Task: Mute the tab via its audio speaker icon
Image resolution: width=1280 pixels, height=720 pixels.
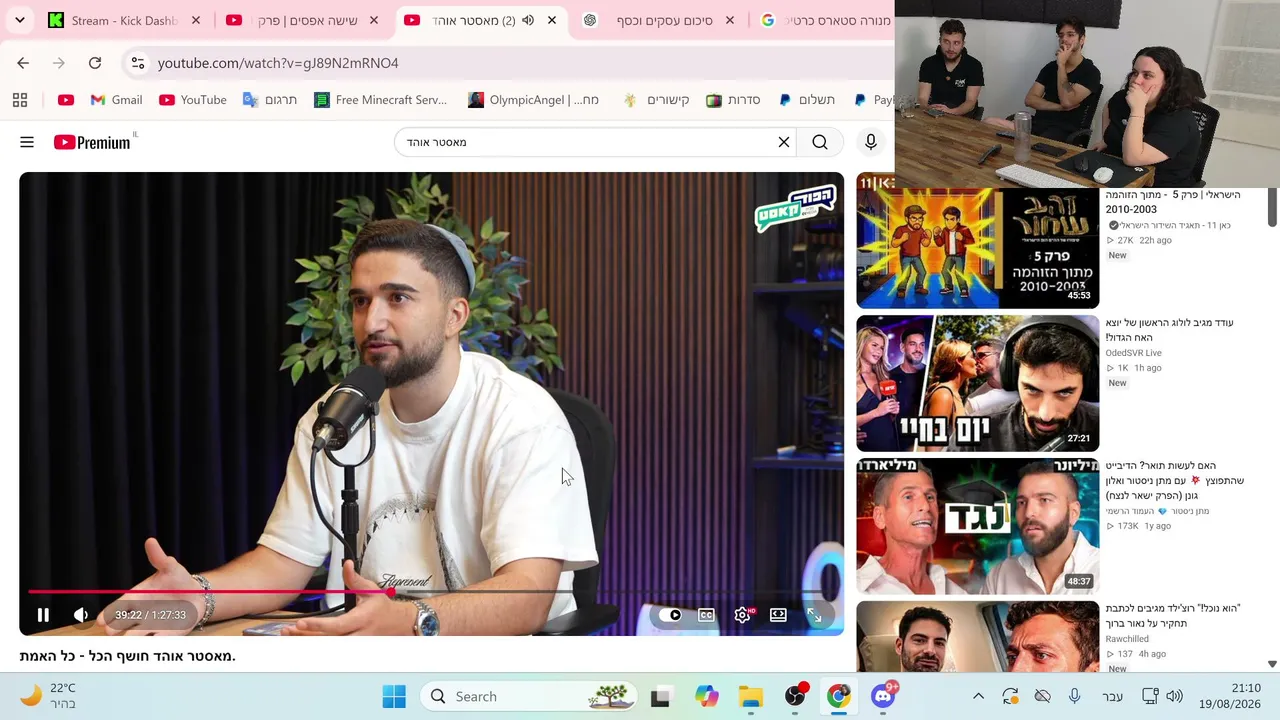Action: (x=528, y=20)
